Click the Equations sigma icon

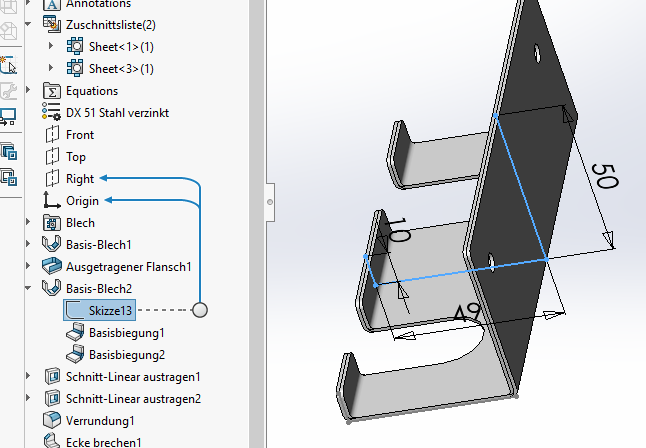point(52,91)
